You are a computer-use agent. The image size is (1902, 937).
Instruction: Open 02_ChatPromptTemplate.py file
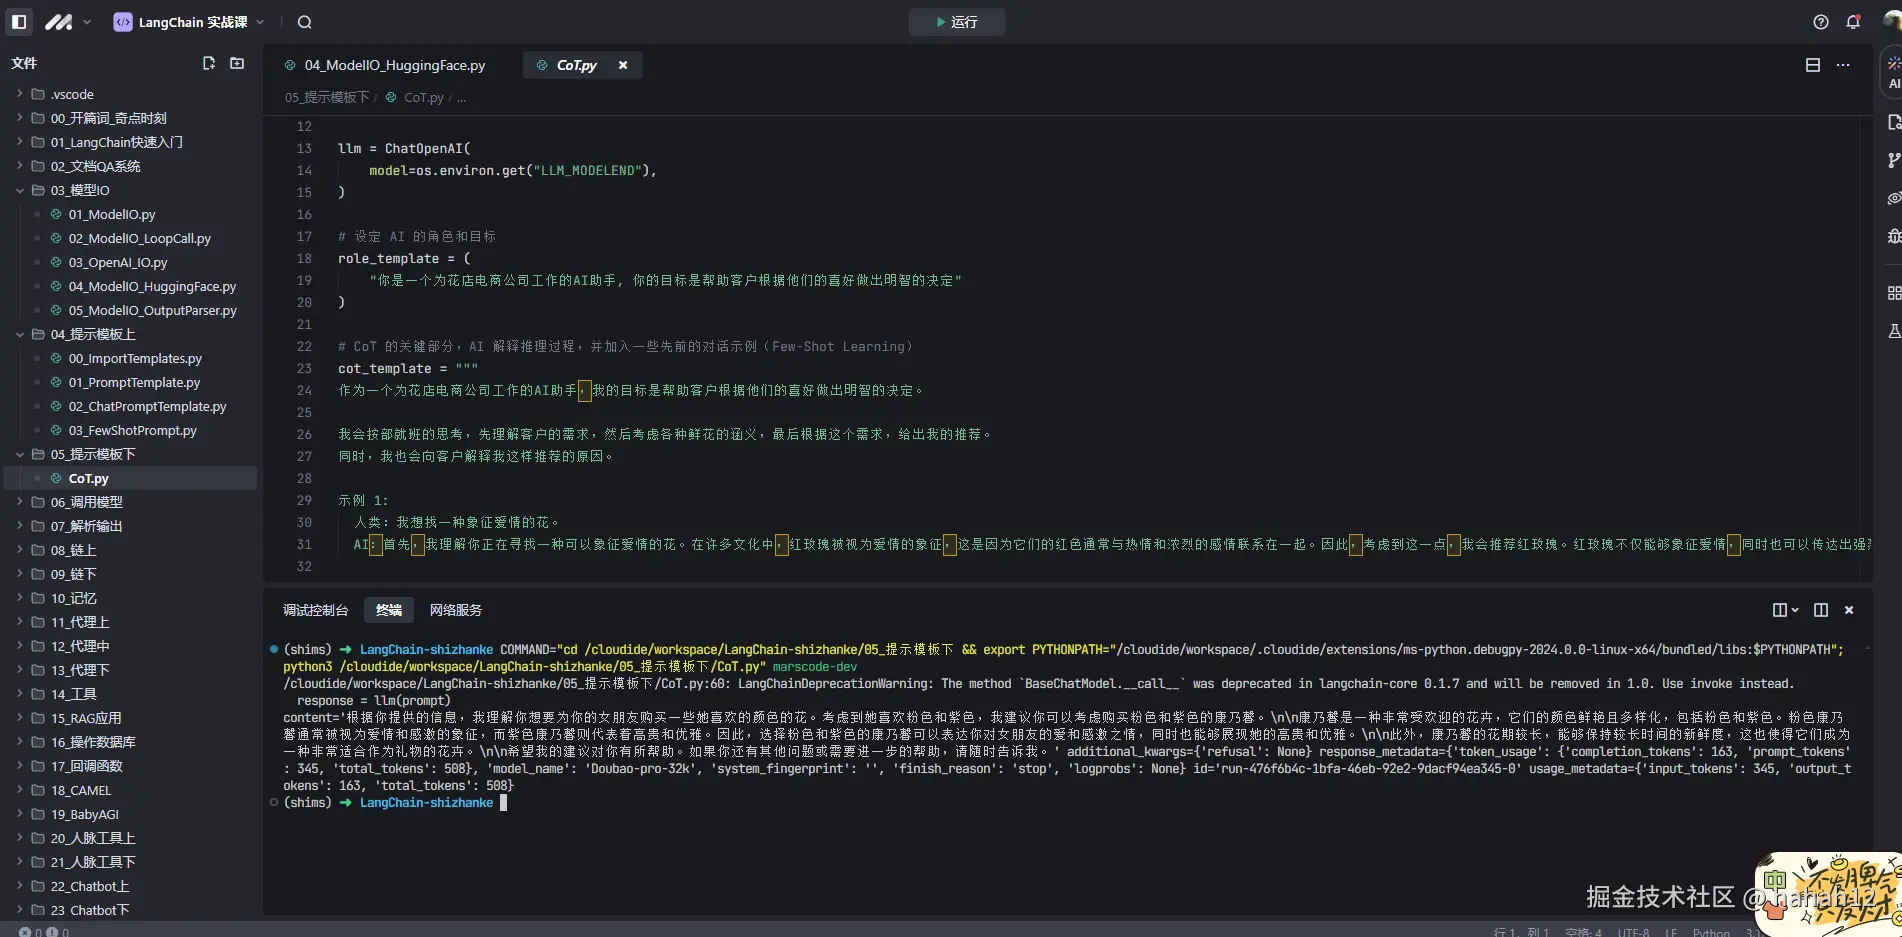tap(130, 406)
